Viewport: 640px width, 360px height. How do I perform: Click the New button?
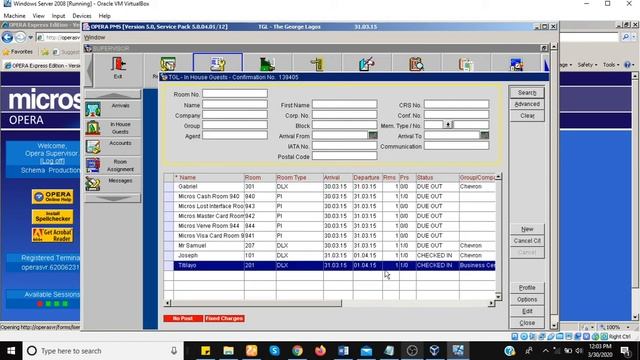(x=527, y=229)
